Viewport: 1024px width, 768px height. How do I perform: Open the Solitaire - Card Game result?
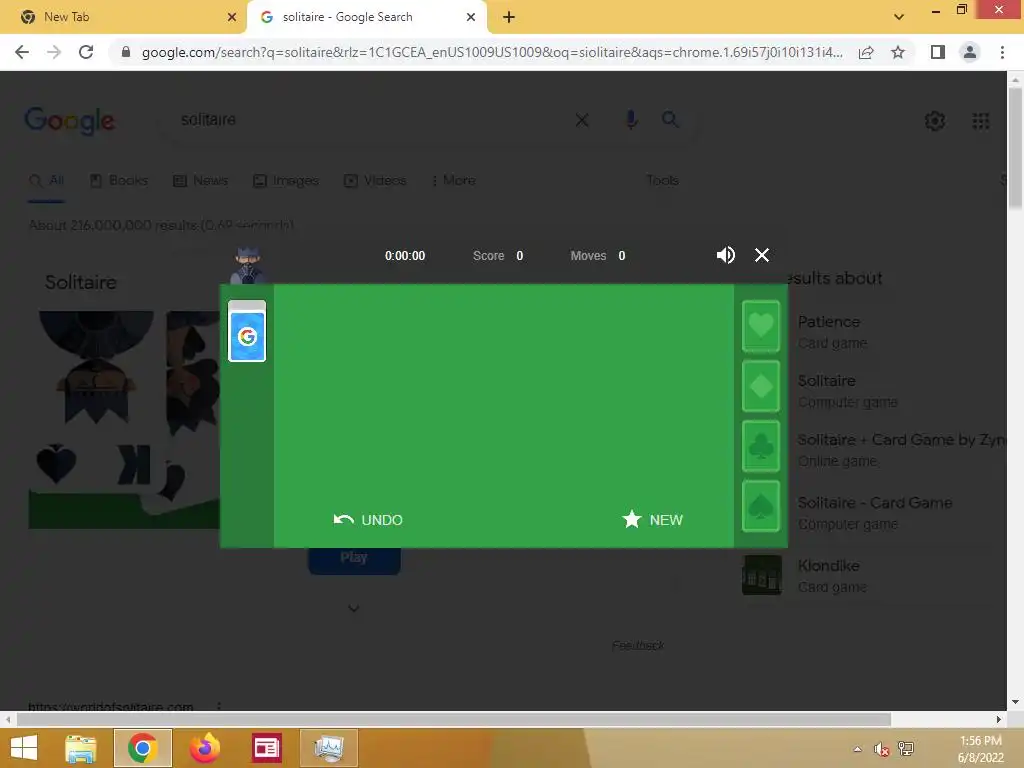click(874, 513)
